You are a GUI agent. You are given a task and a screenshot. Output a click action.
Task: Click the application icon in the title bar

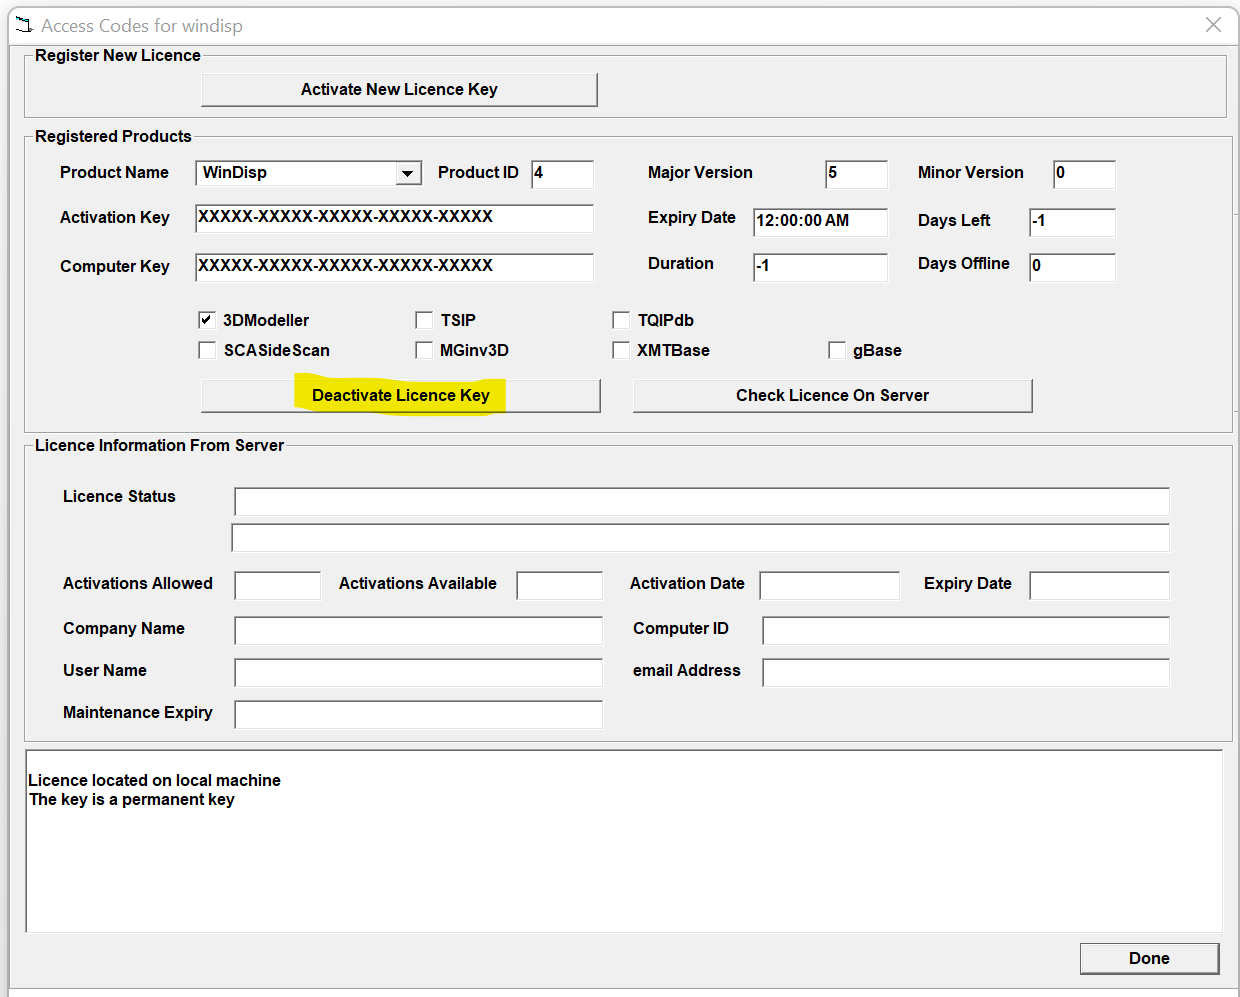(x=23, y=25)
